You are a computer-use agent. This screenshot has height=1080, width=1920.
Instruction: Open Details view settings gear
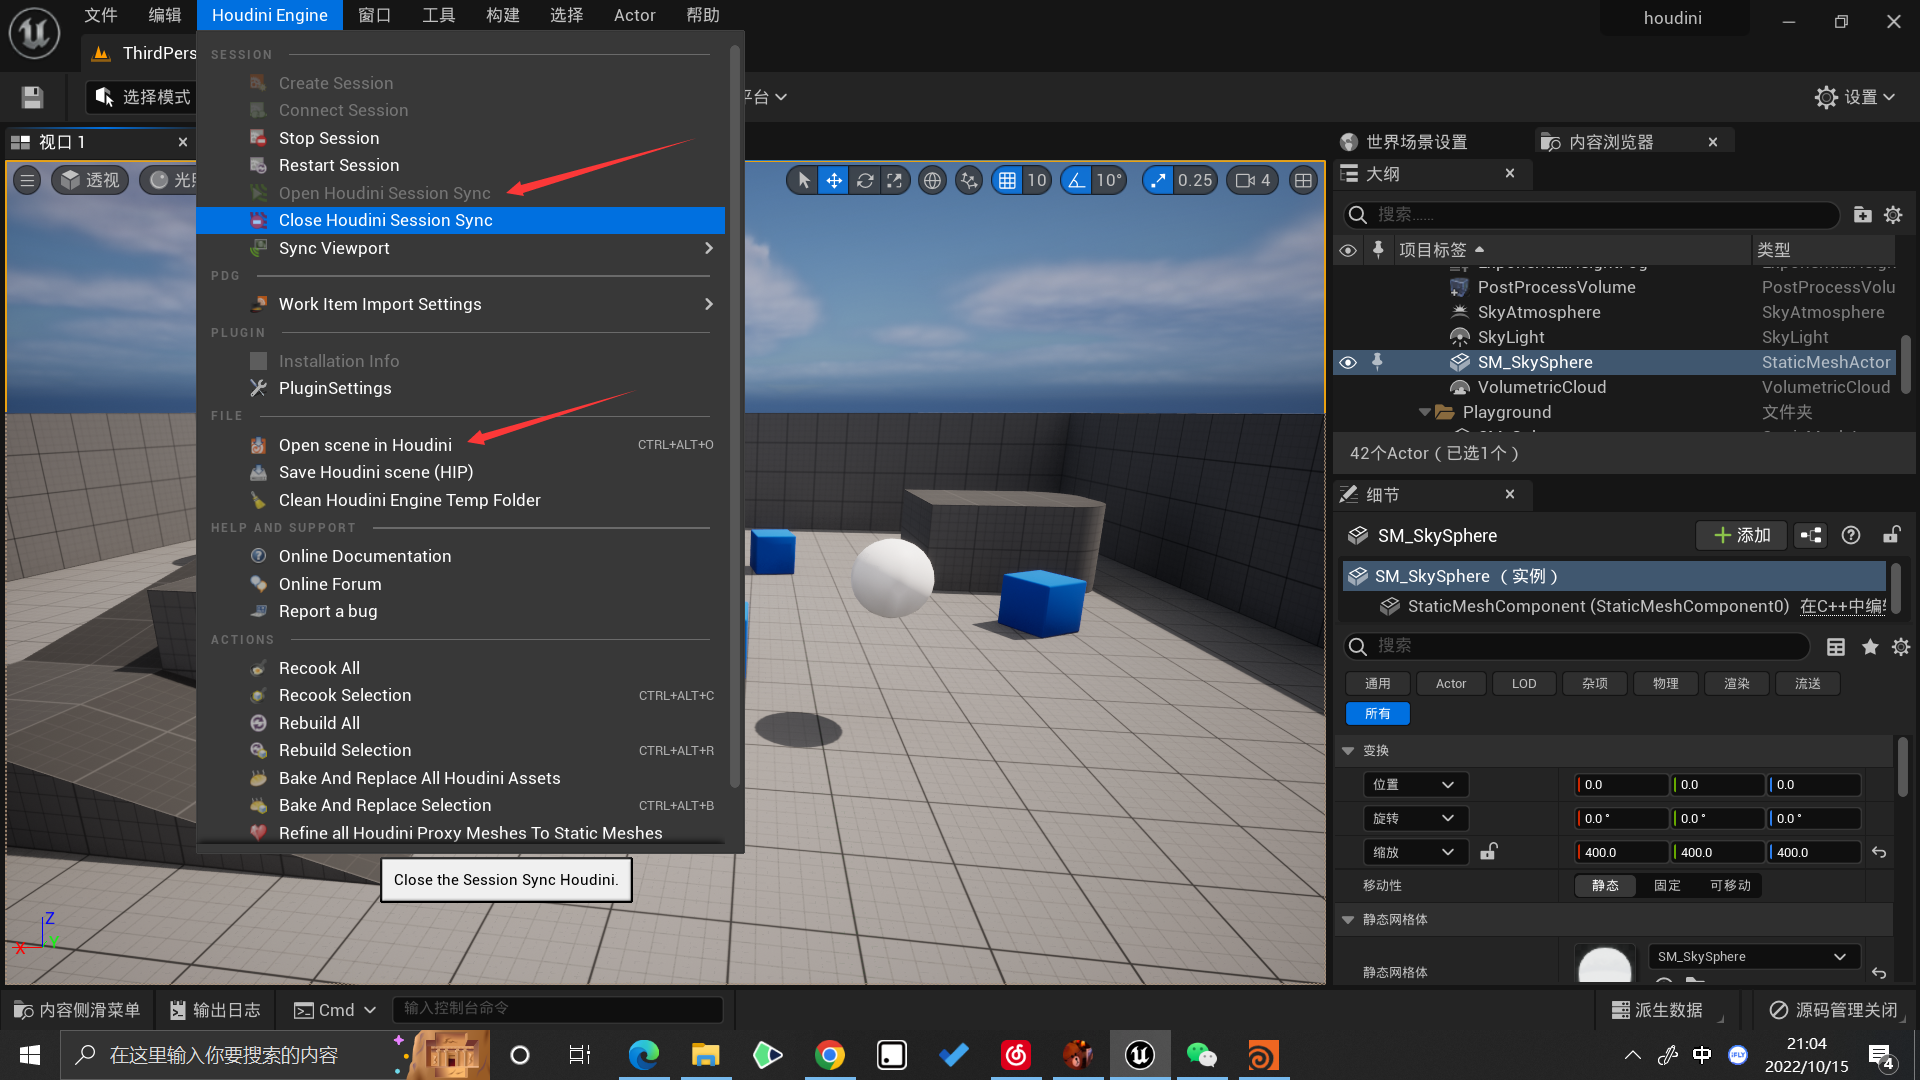[x=1901, y=646]
